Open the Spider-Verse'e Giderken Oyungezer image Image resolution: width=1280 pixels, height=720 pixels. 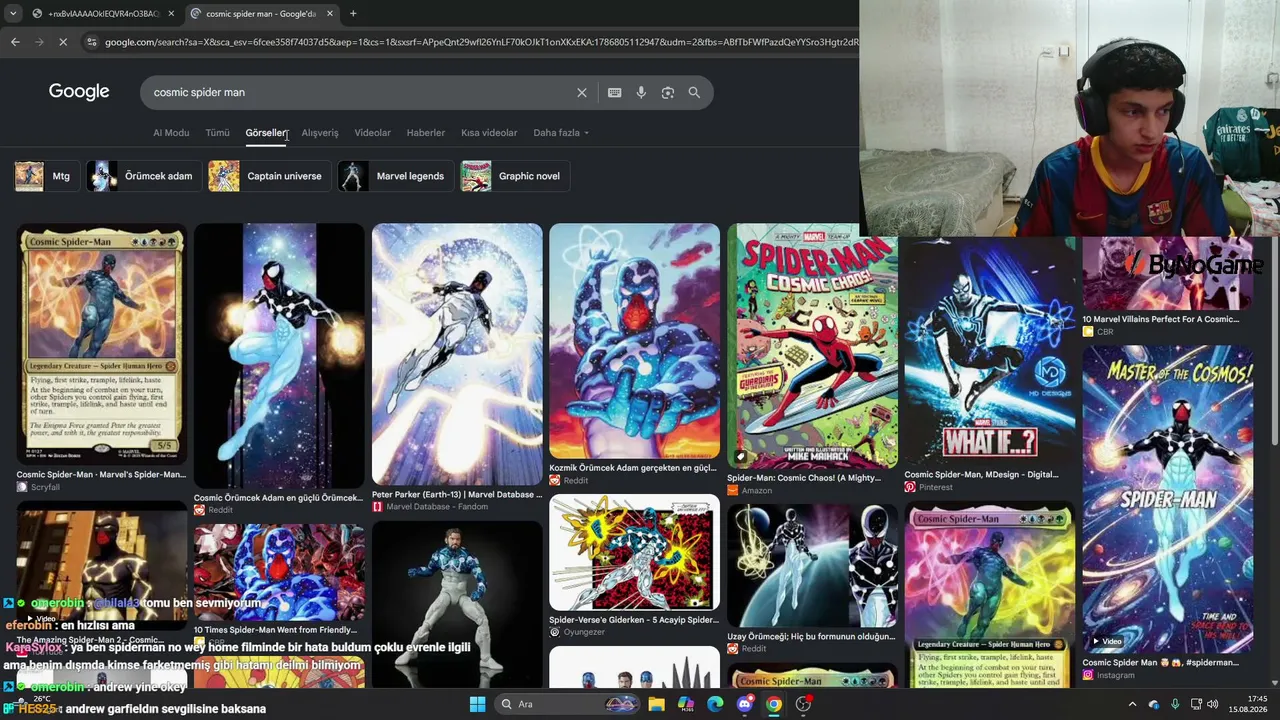(x=634, y=553)
